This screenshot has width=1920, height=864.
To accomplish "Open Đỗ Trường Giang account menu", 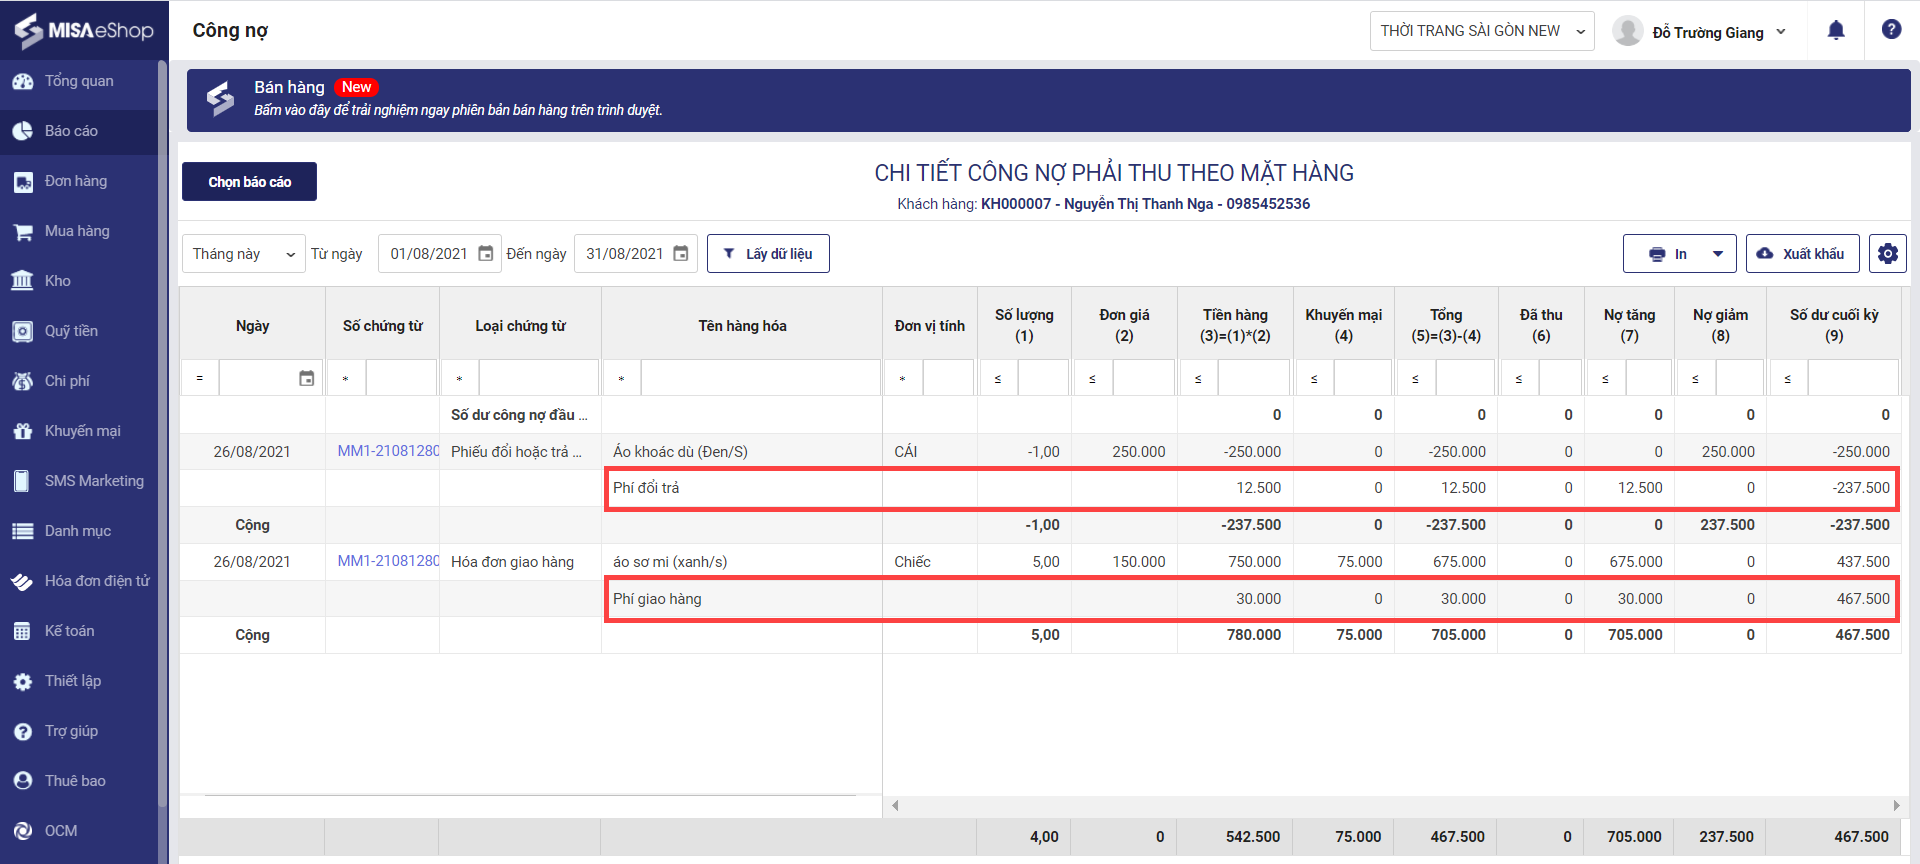I will click(x=1718, y=32).
